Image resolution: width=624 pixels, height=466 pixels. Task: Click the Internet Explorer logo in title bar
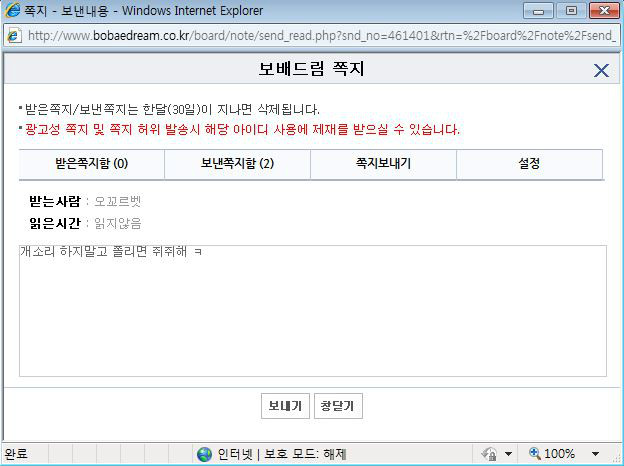click(13, 11)
